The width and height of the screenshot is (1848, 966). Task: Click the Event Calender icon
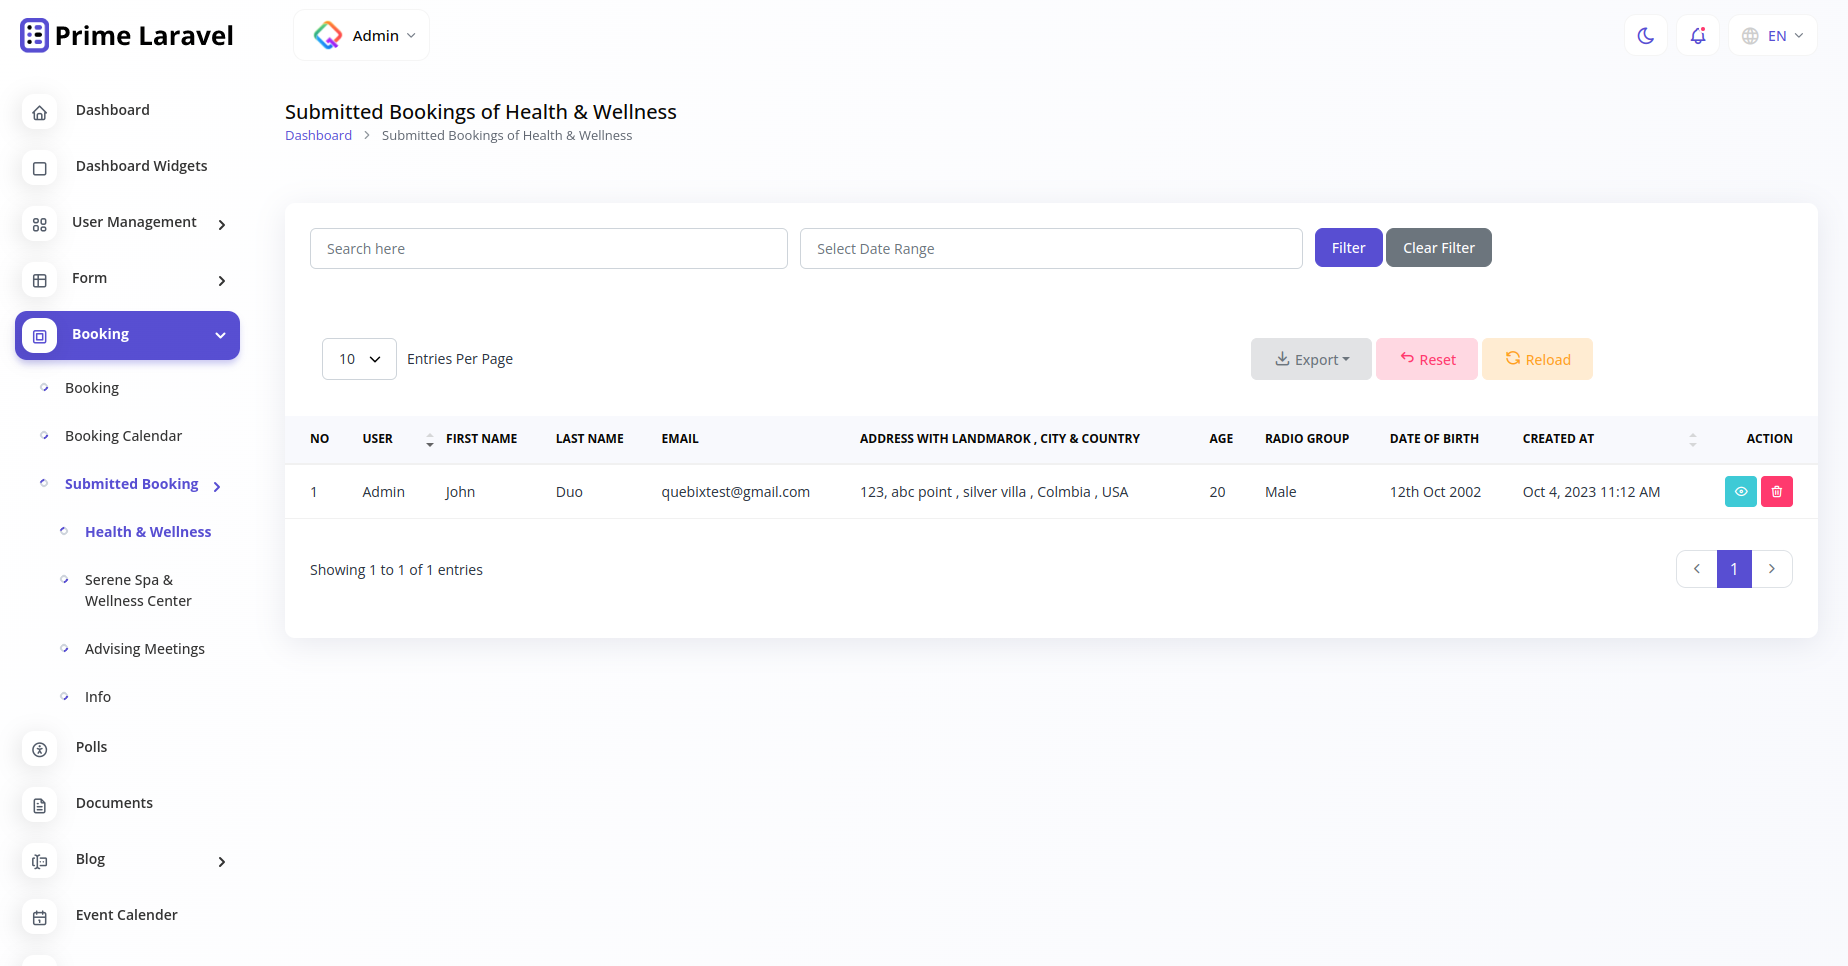(39, 917)
